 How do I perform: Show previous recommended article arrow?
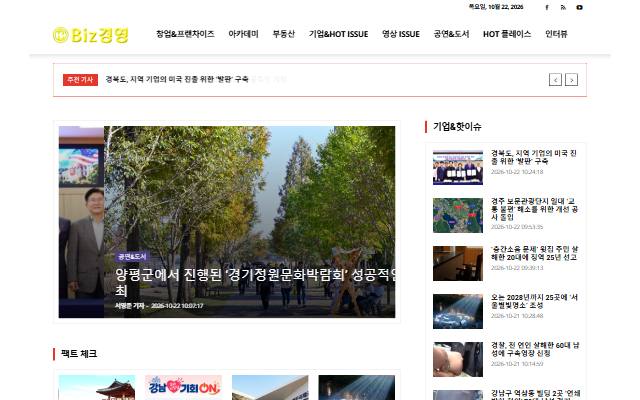tap(555, 80)
